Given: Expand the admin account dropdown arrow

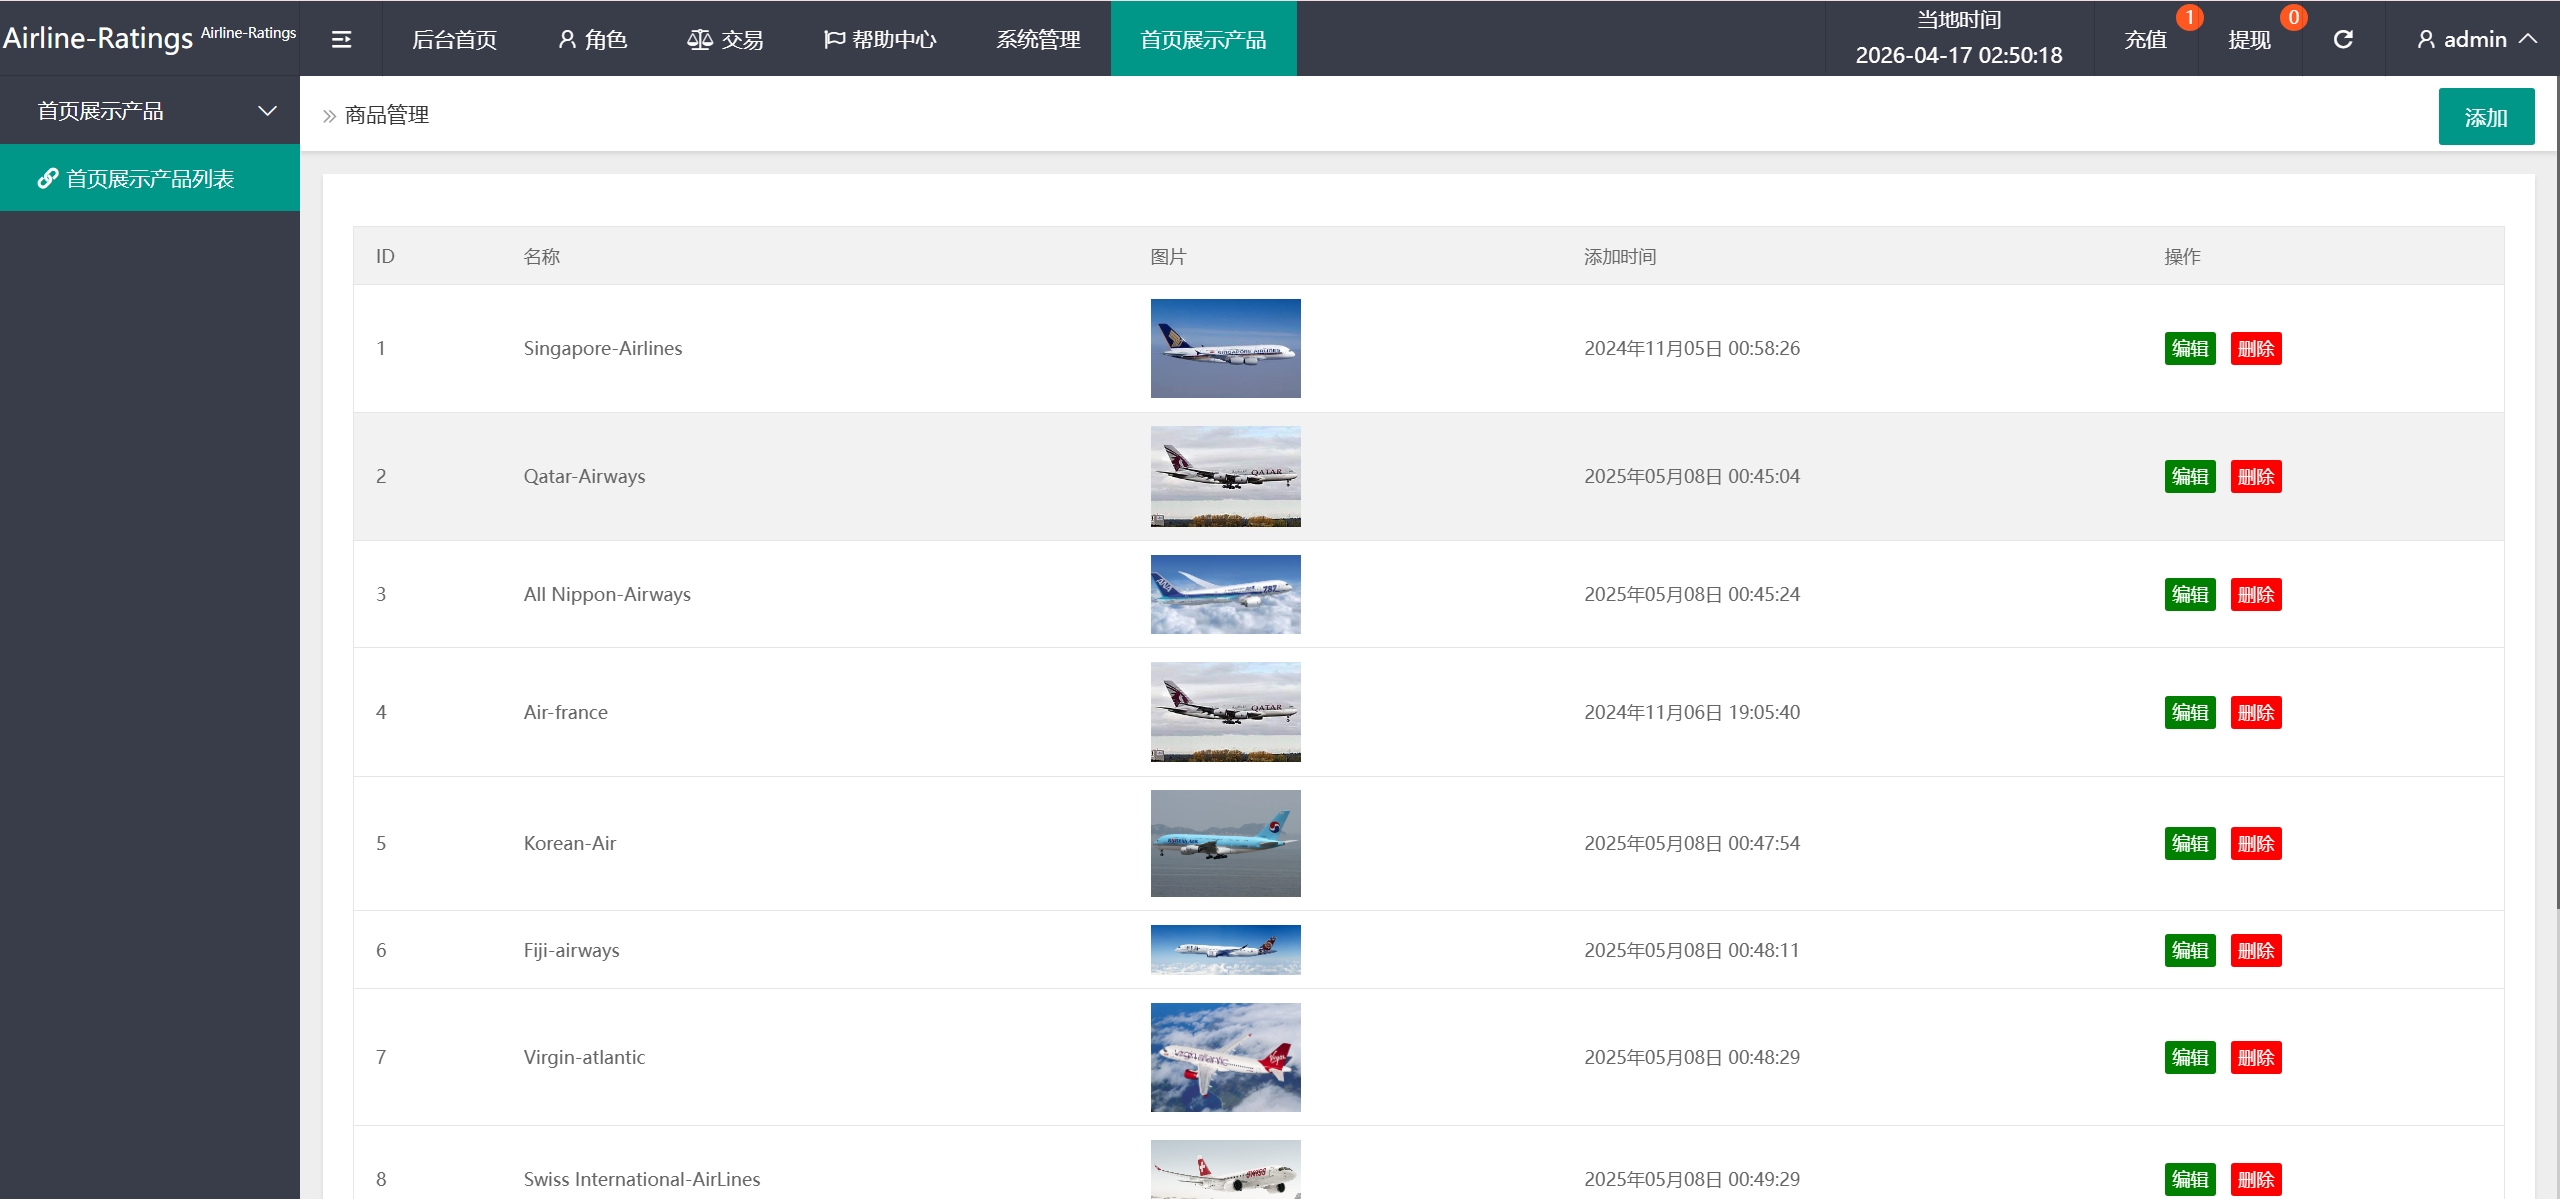Looking at the screenshot, I should [2529, 39].
